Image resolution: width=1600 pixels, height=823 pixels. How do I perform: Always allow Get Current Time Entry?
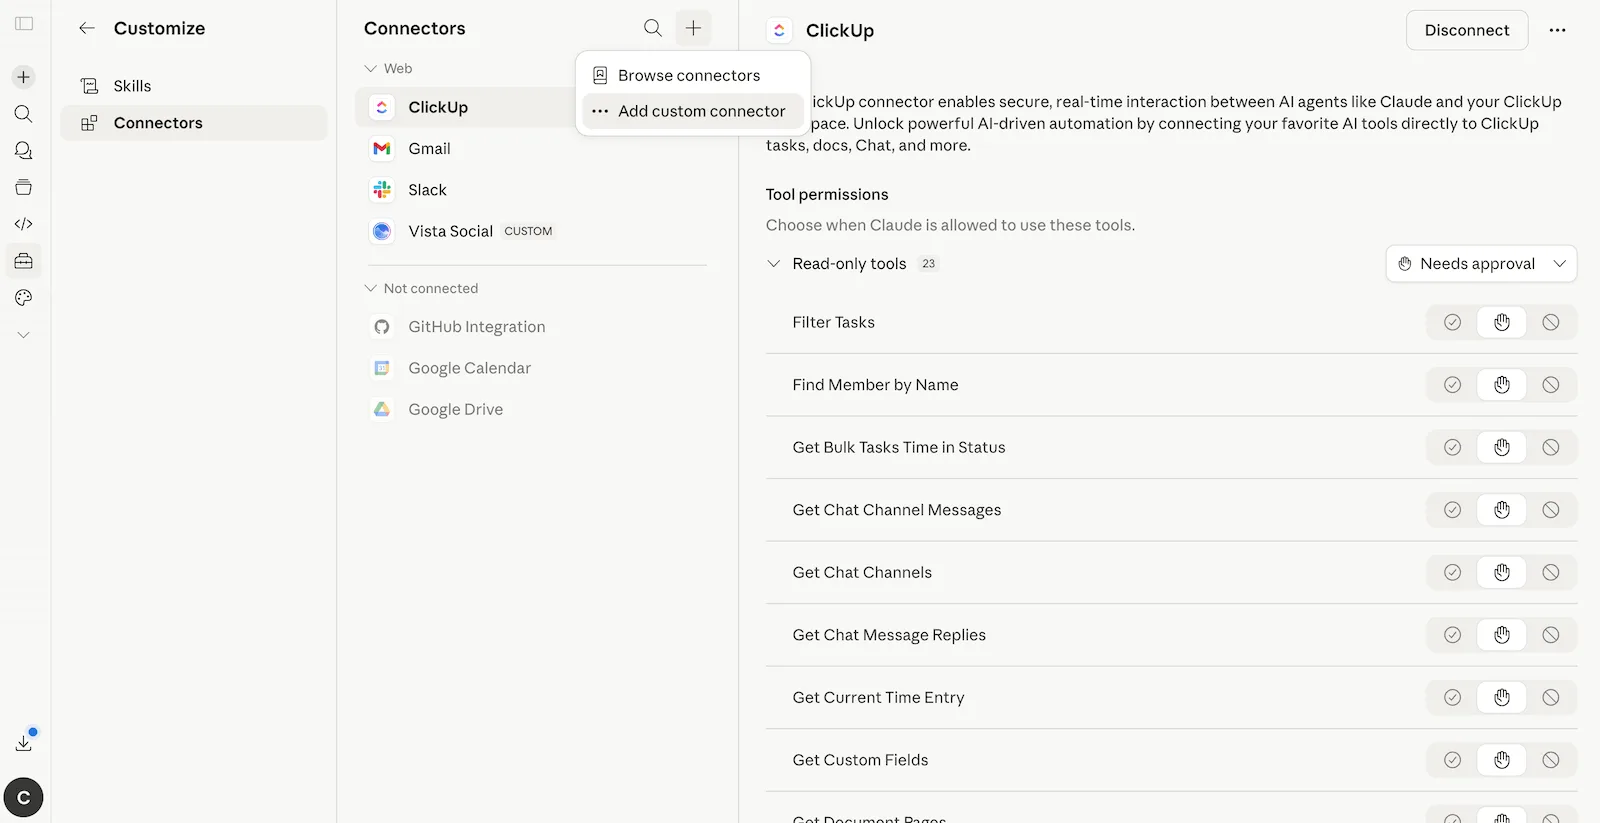(x=1452, y=697)
